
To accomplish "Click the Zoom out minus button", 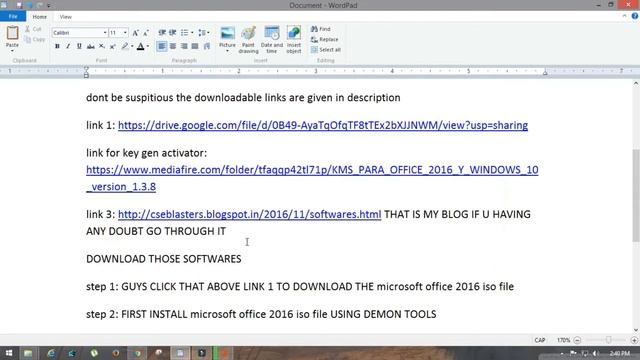I will pos(577,340).
